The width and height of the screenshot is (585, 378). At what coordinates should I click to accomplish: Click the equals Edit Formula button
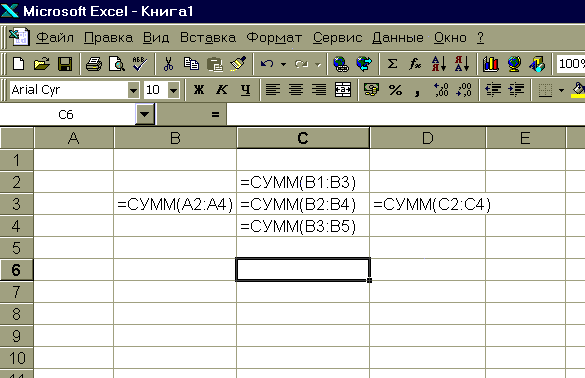click(x=215, y=114)
